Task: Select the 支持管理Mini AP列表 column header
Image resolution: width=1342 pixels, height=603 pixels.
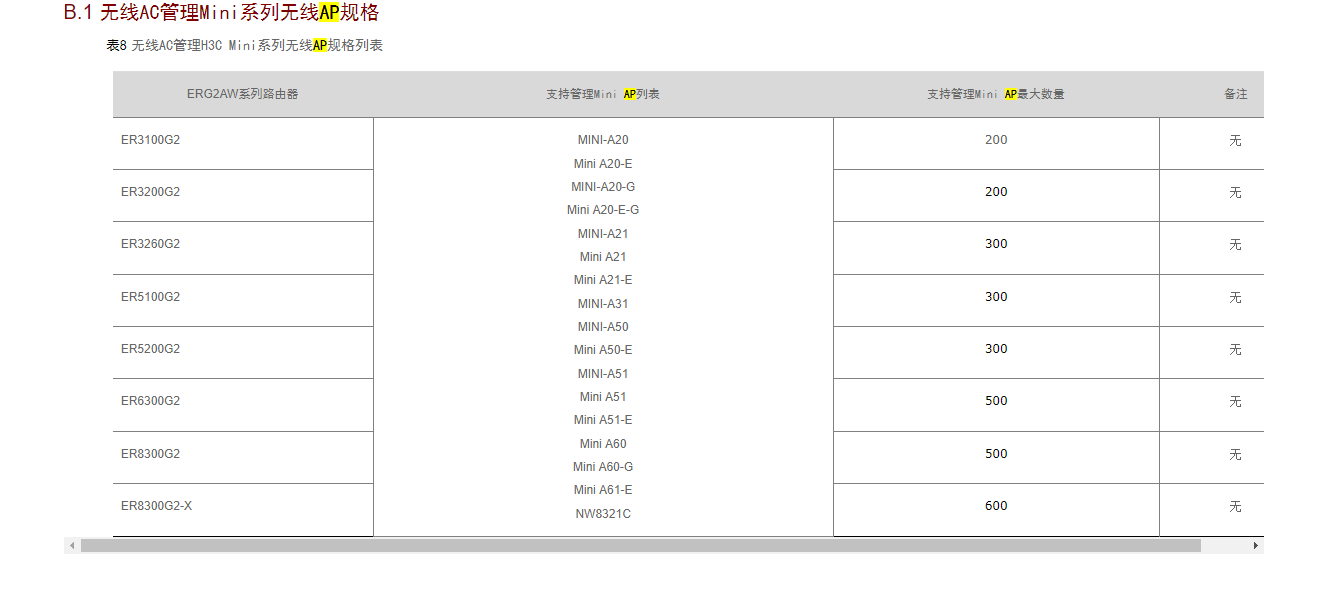Action: point(602,94)
